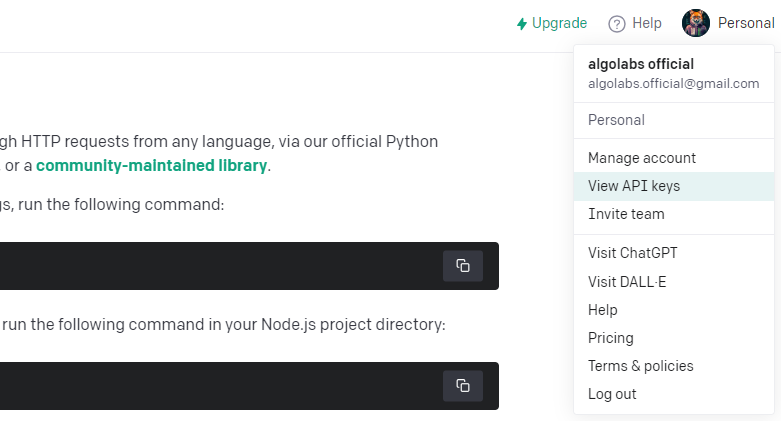Open Visit ChatGPT menu entry
The image size is (781, 421).
point(632,253)
